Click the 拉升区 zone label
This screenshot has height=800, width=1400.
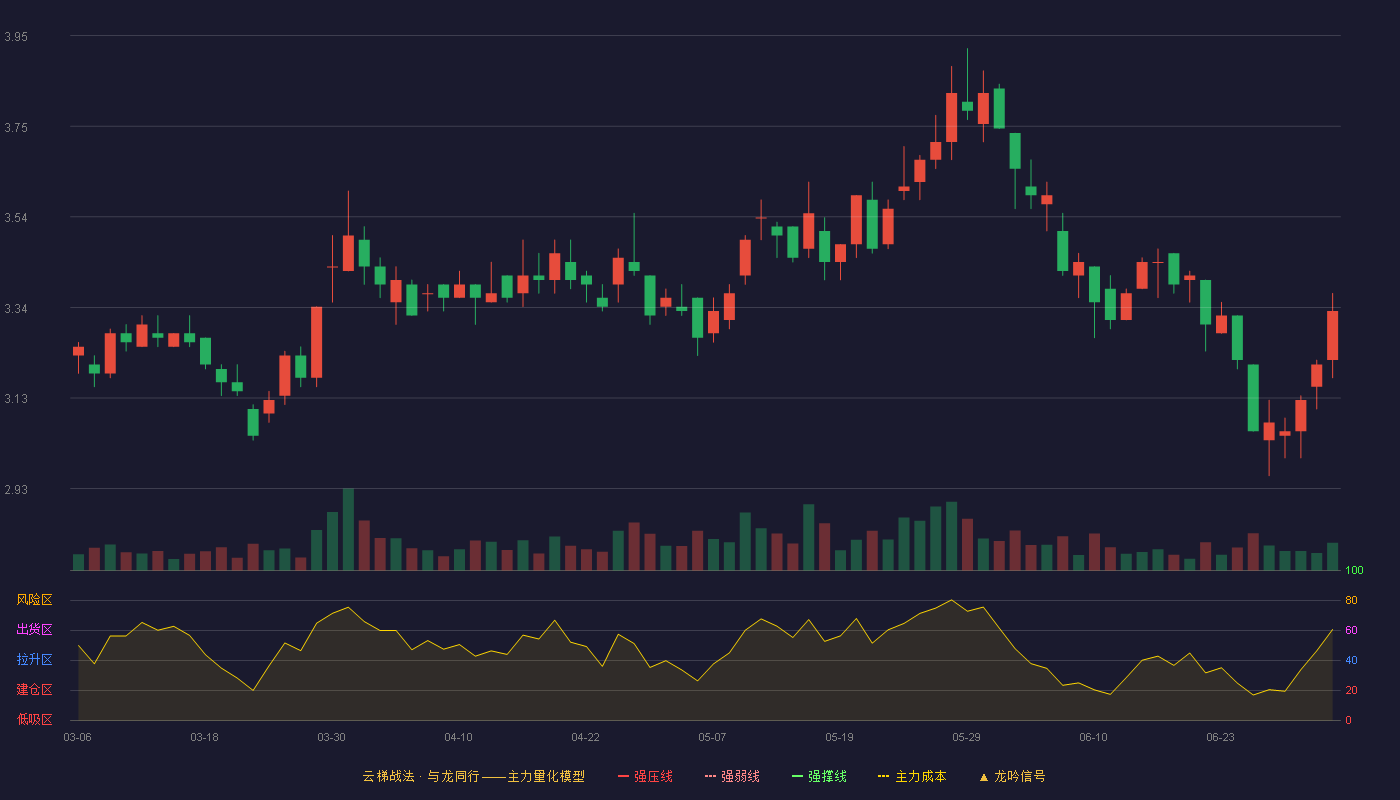34,660
